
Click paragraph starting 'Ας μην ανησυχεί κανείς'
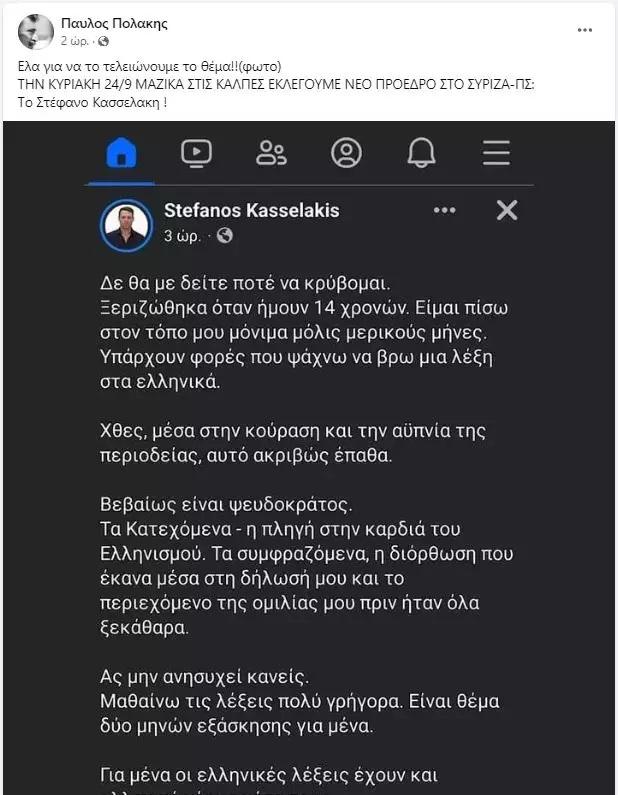click(x=300, y=701)
